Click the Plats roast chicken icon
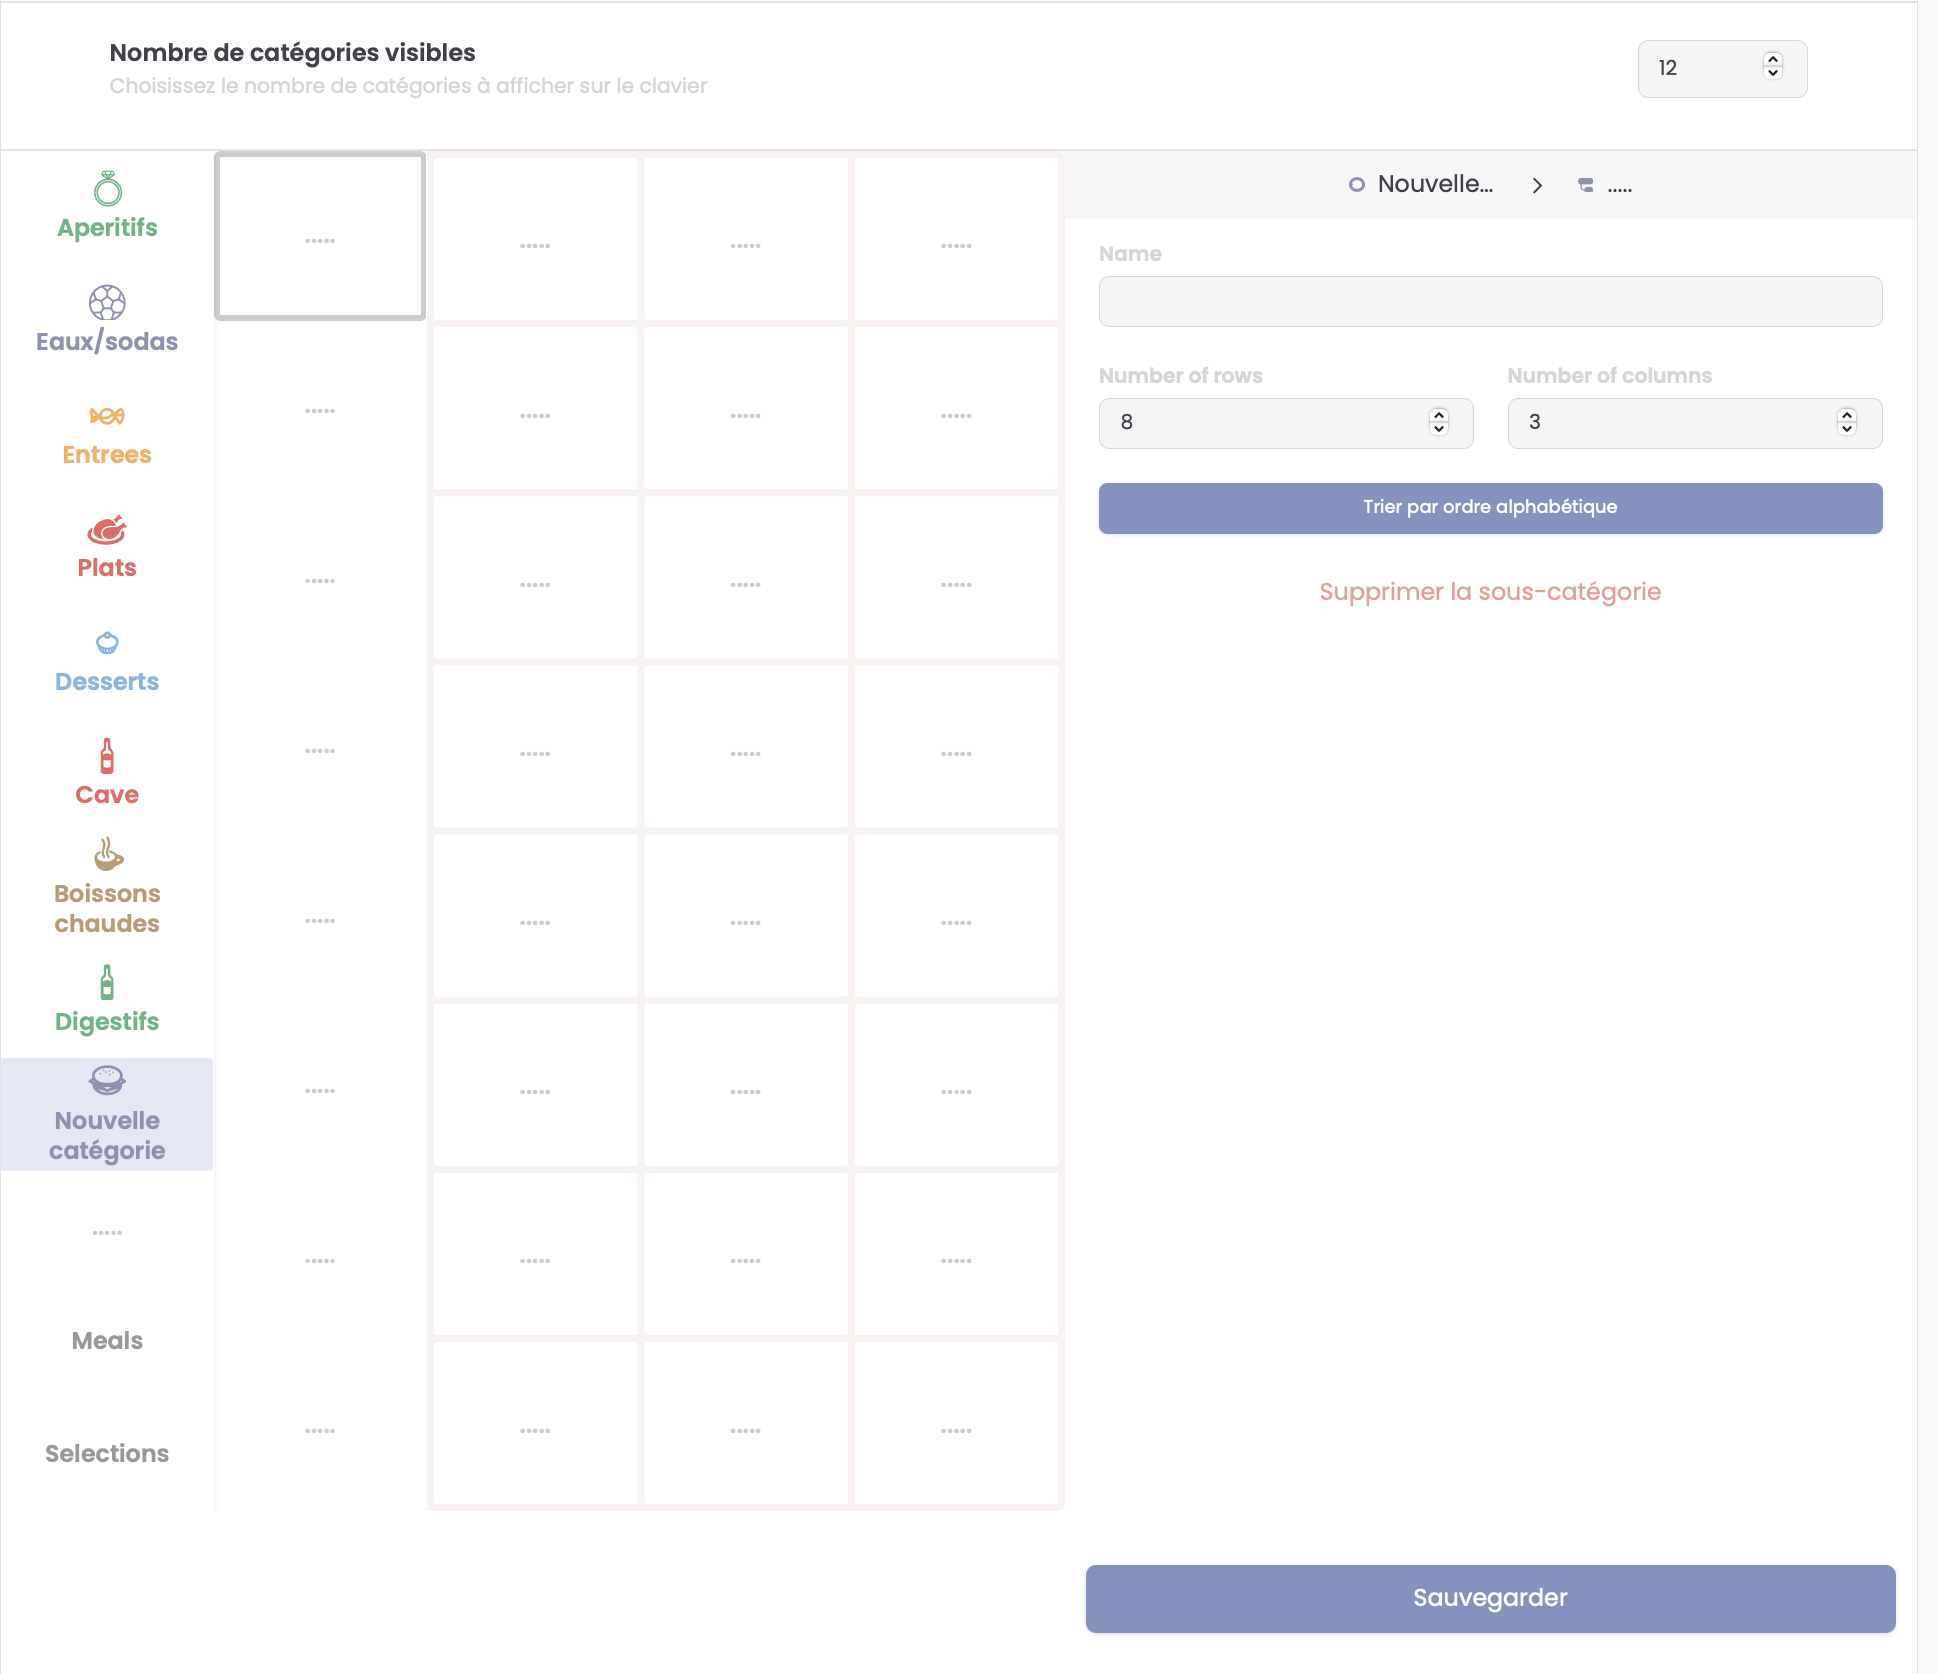 [107, 530]
